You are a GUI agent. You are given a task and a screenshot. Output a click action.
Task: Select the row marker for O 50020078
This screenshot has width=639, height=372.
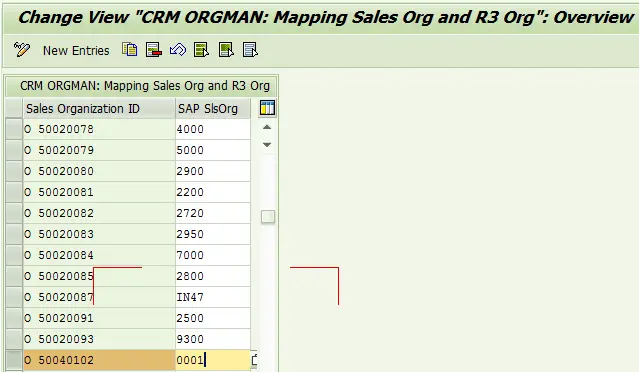(14, 129)
